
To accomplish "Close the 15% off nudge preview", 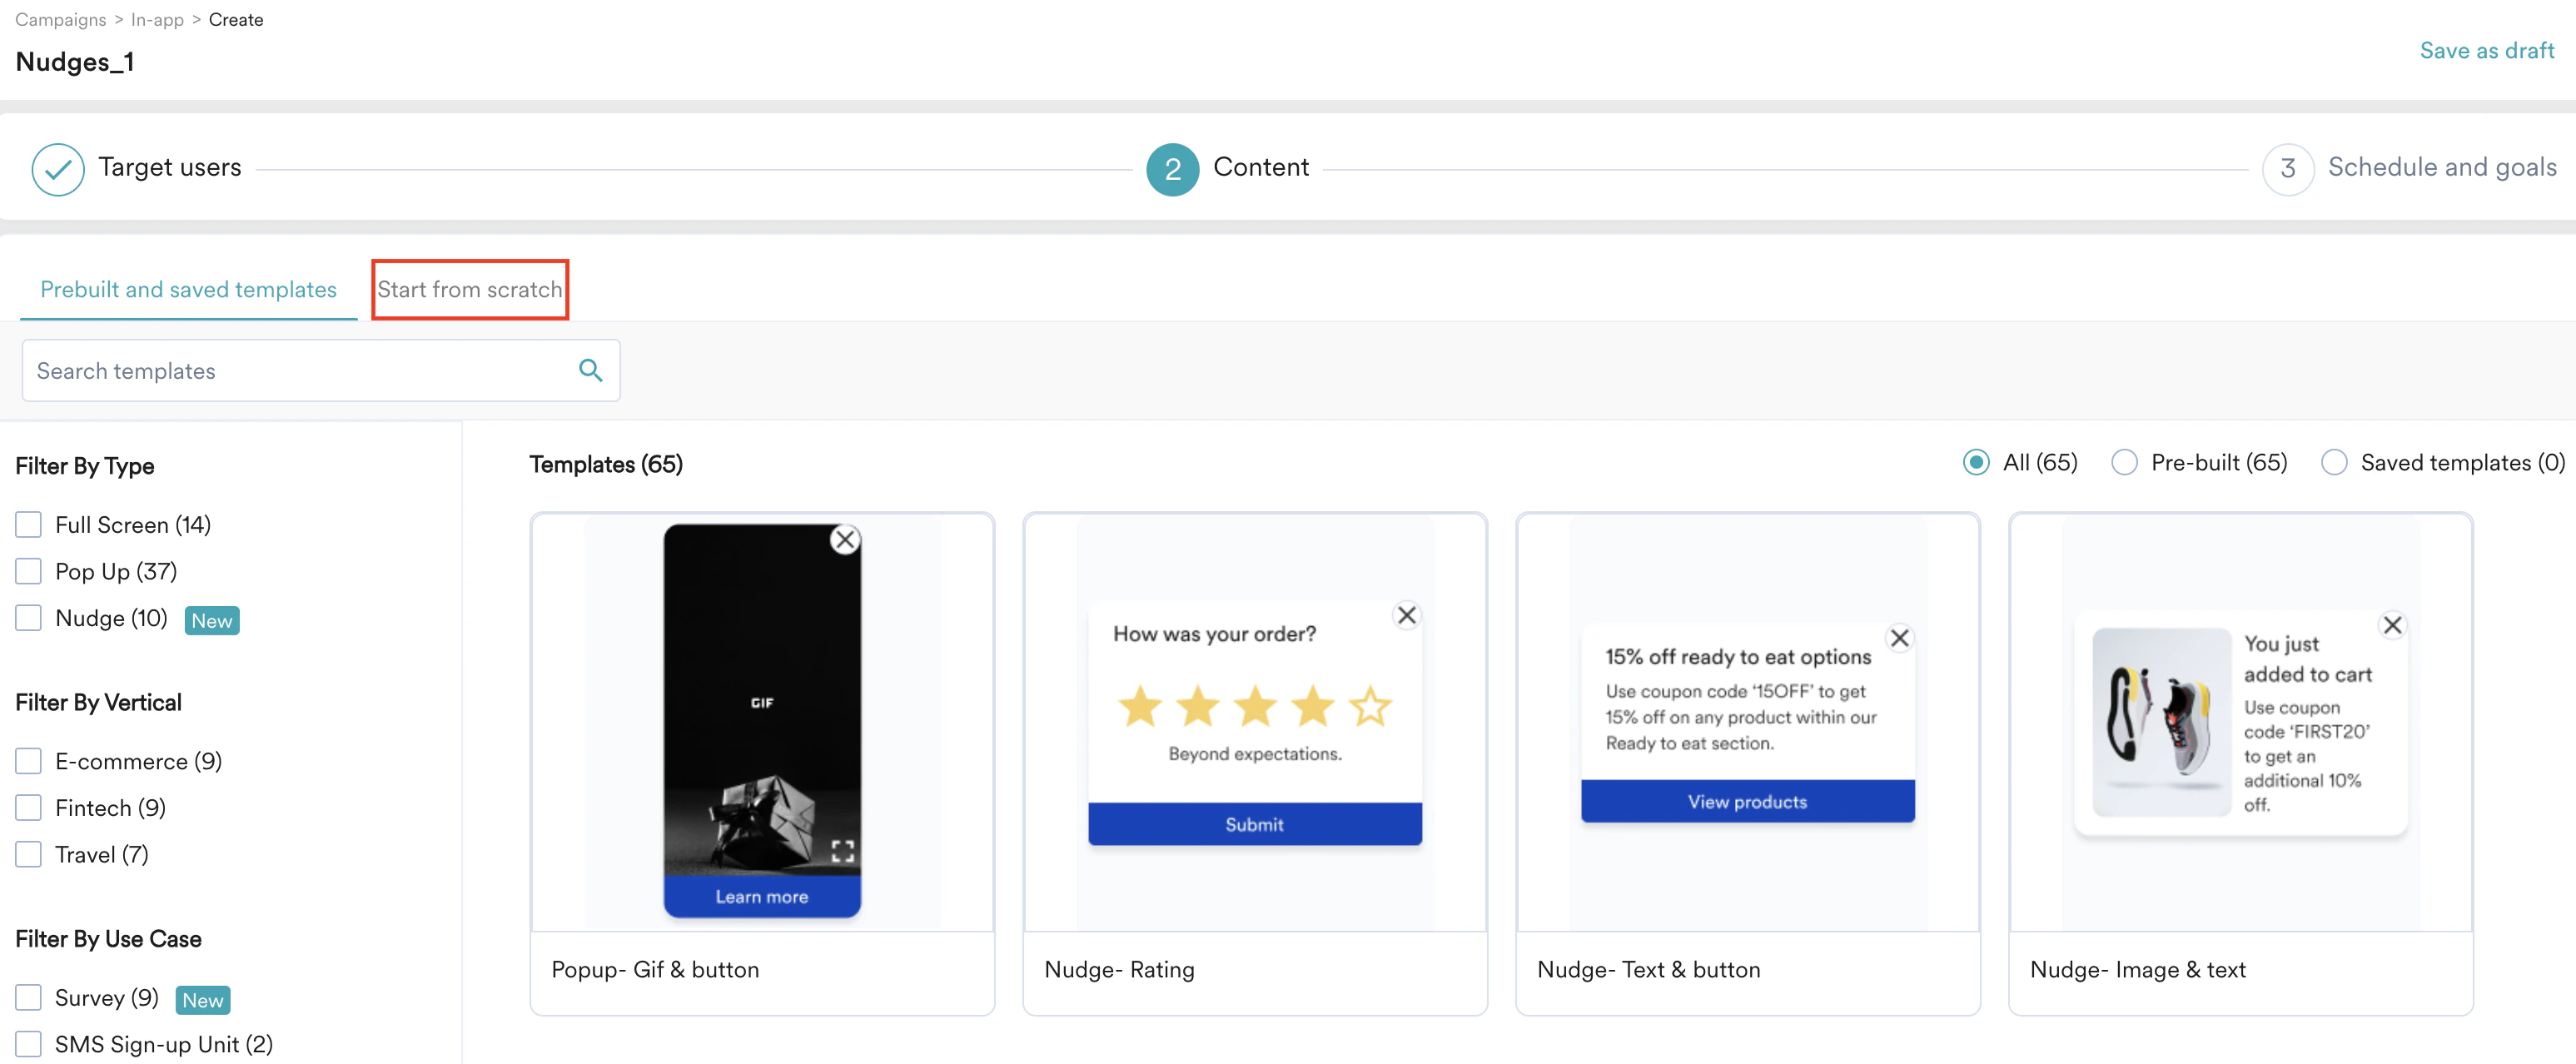I will pos(1899,638).
